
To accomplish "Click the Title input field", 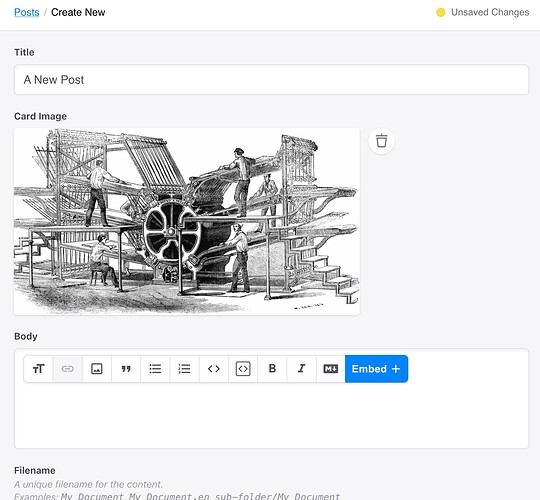I will click(x=271, y=80).
